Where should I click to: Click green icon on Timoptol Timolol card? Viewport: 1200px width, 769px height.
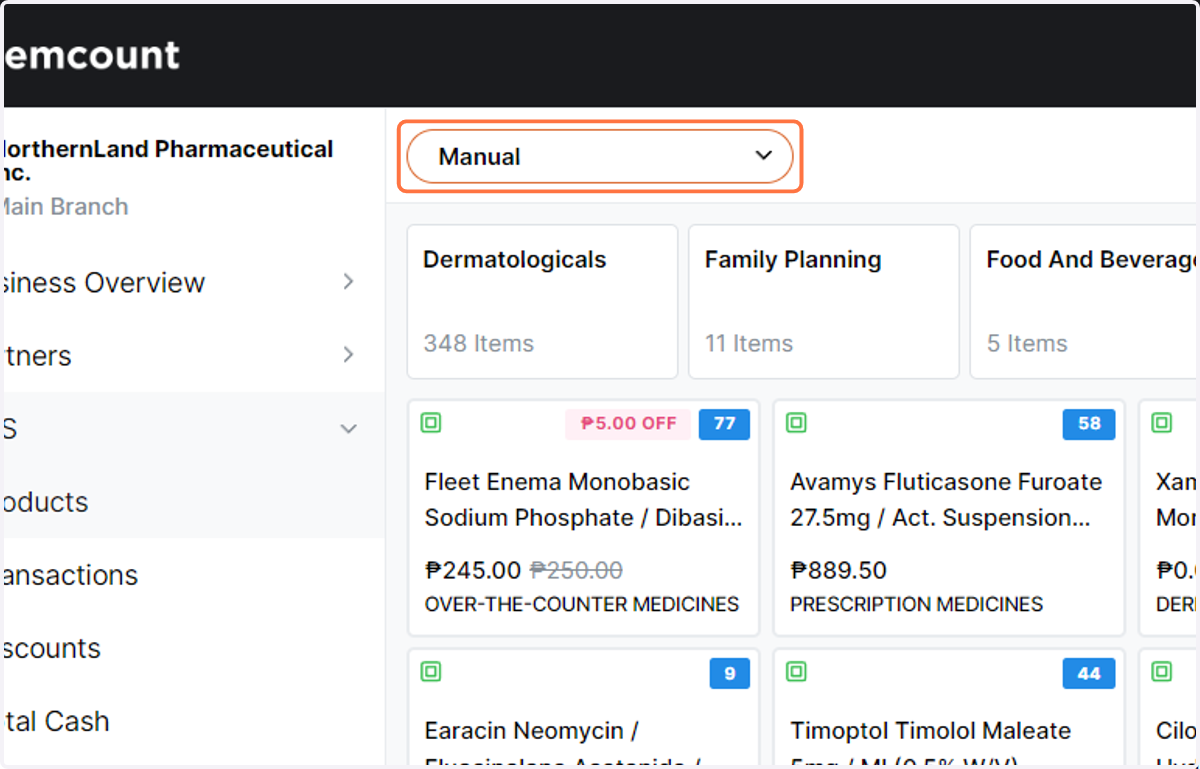796,672
